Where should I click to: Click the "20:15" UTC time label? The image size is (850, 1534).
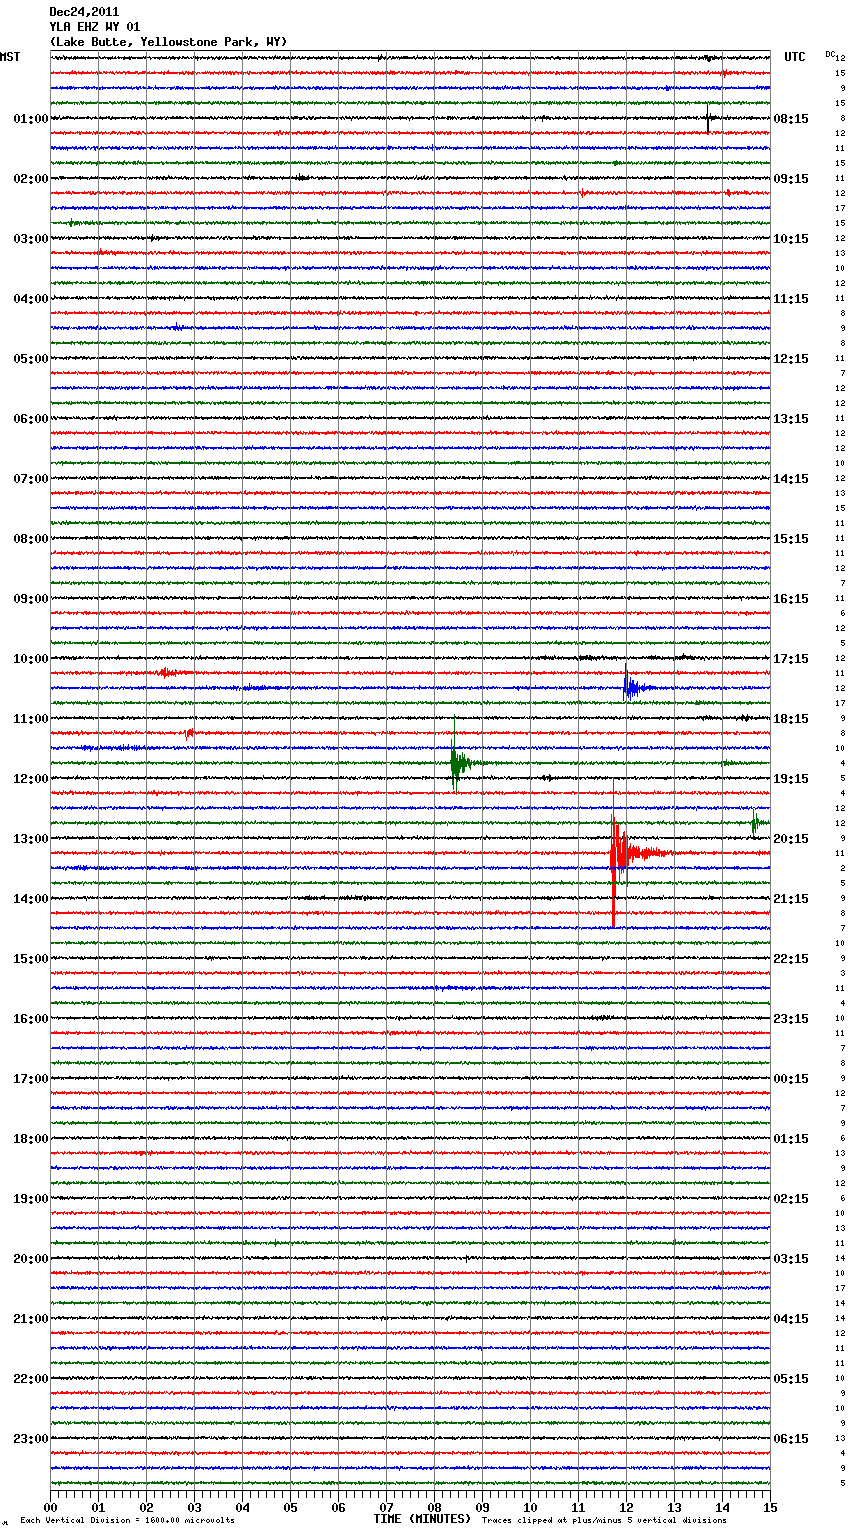(x=791, y=839)
